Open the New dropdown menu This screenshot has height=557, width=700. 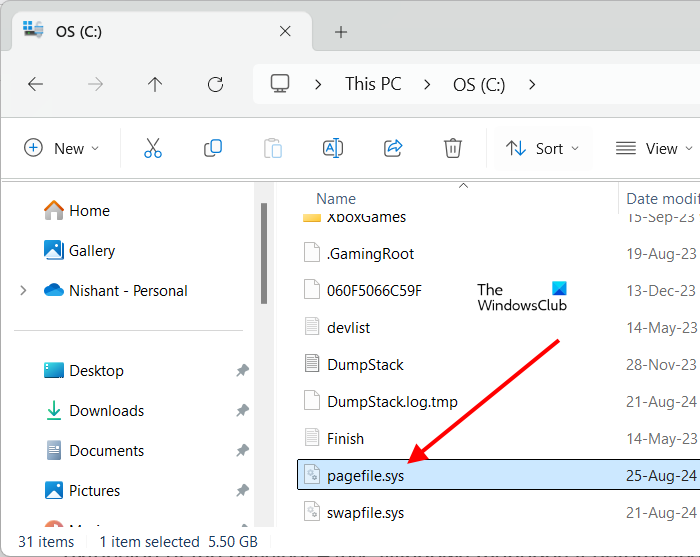62,148
